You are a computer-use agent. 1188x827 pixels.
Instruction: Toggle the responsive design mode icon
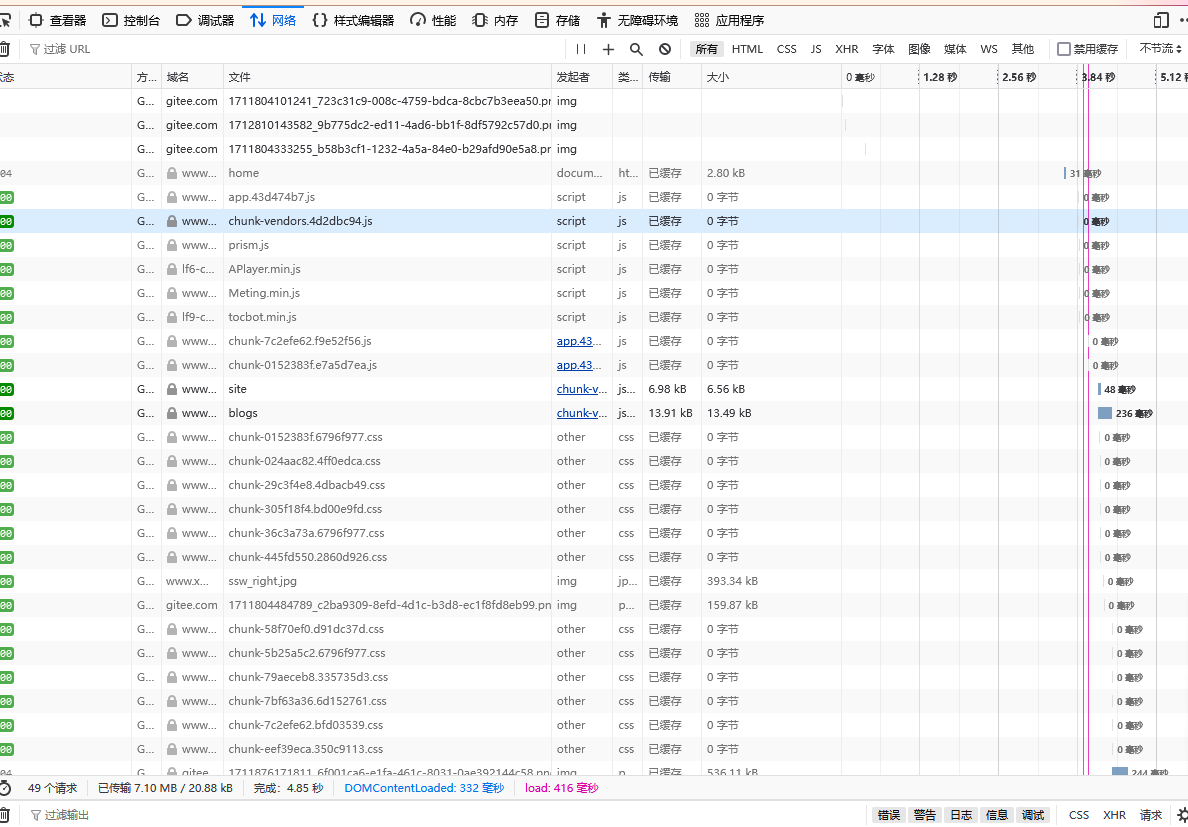coord(1161,20)
